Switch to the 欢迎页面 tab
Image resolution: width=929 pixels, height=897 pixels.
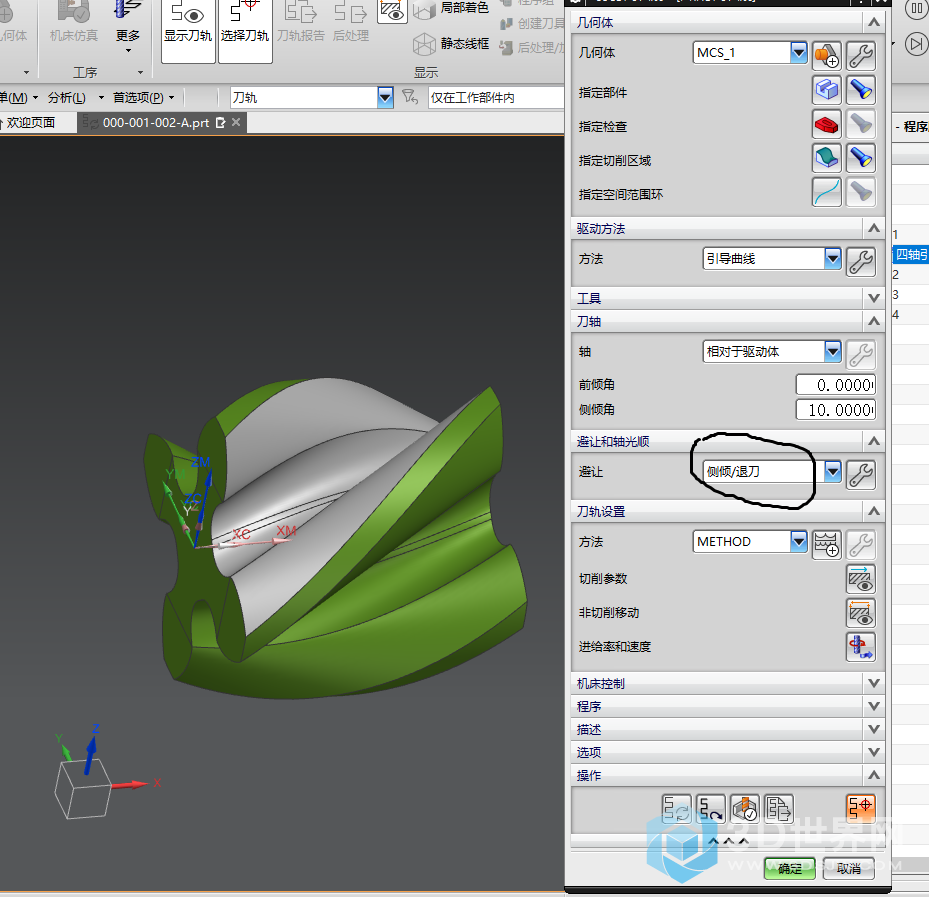coord(32,123)
